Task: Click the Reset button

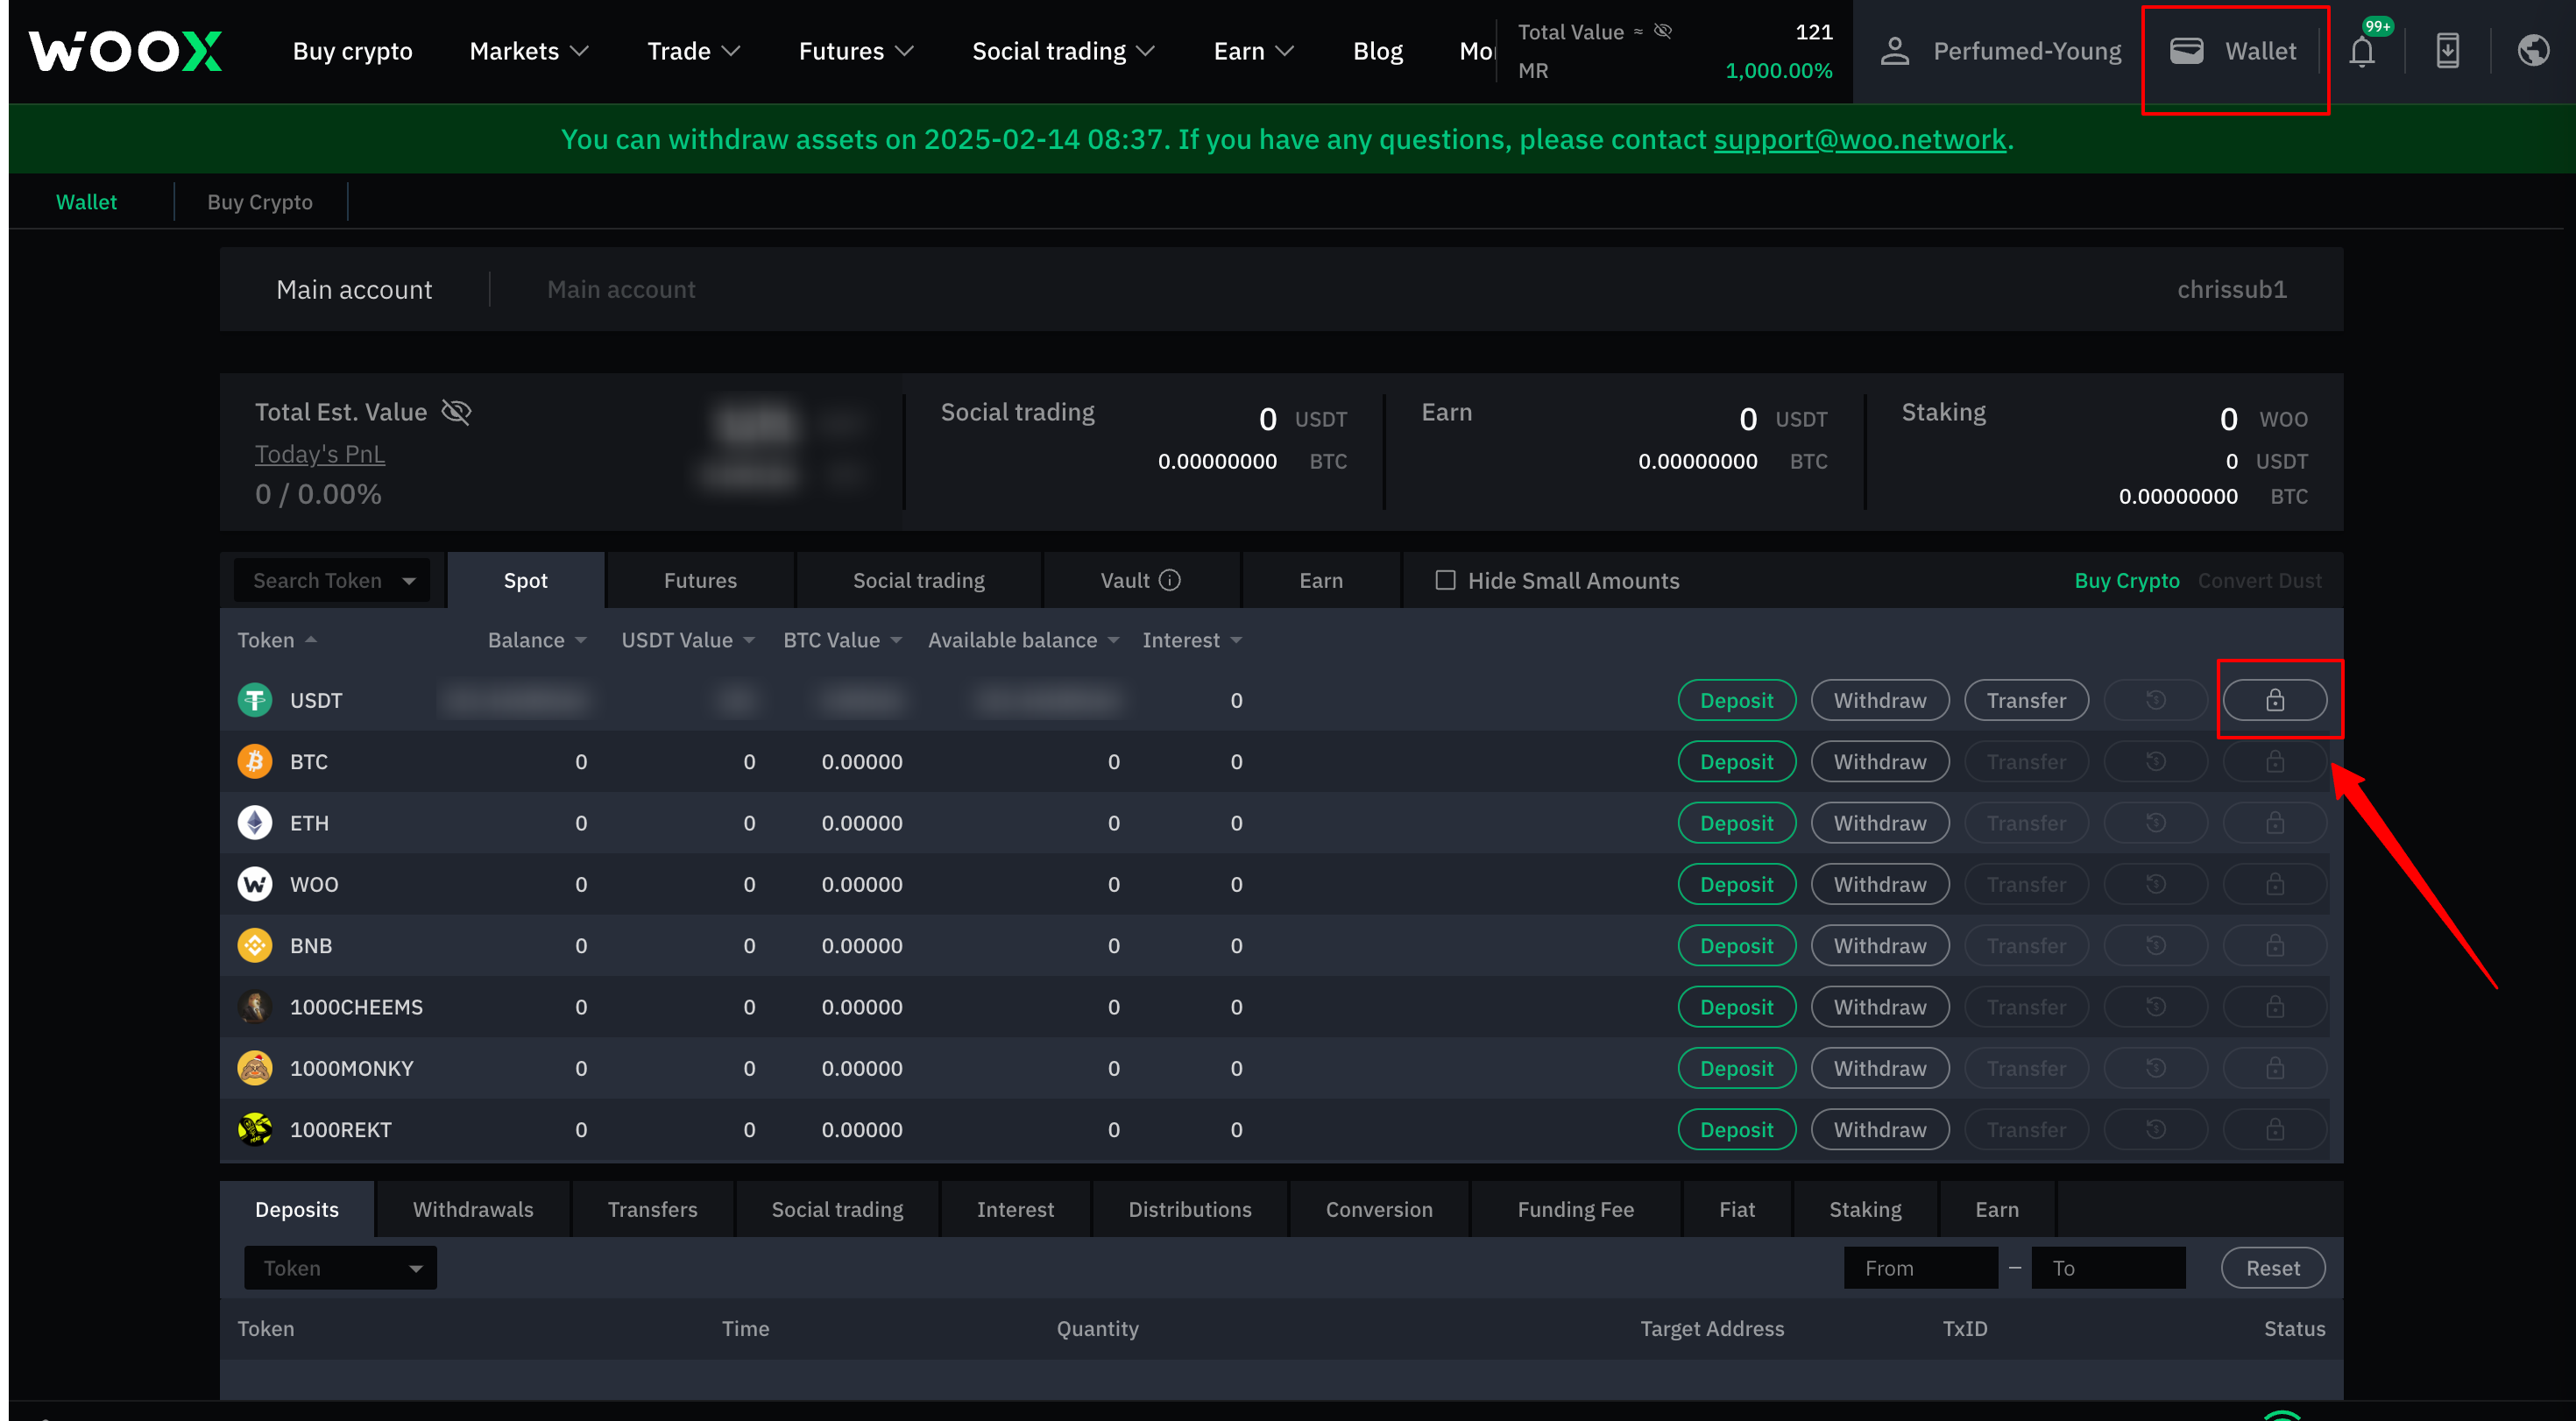Action: point(2272,1268)
